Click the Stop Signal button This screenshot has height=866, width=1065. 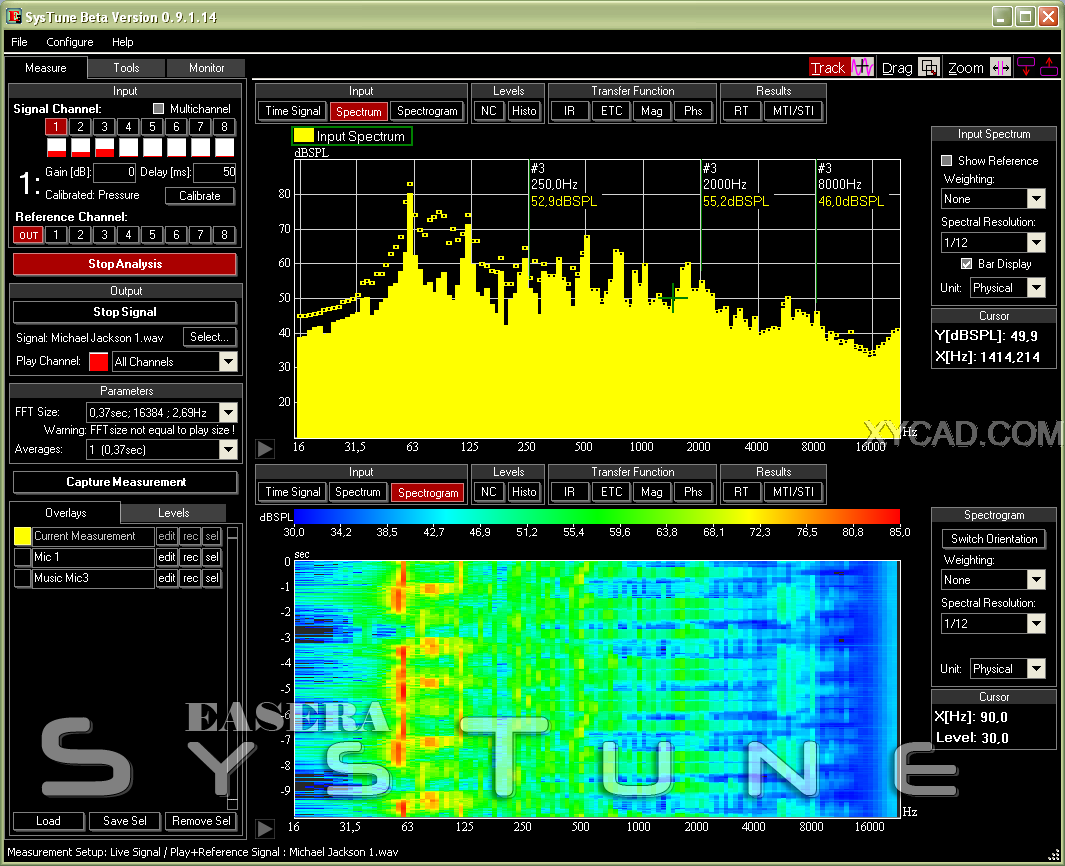pos(125,312)
